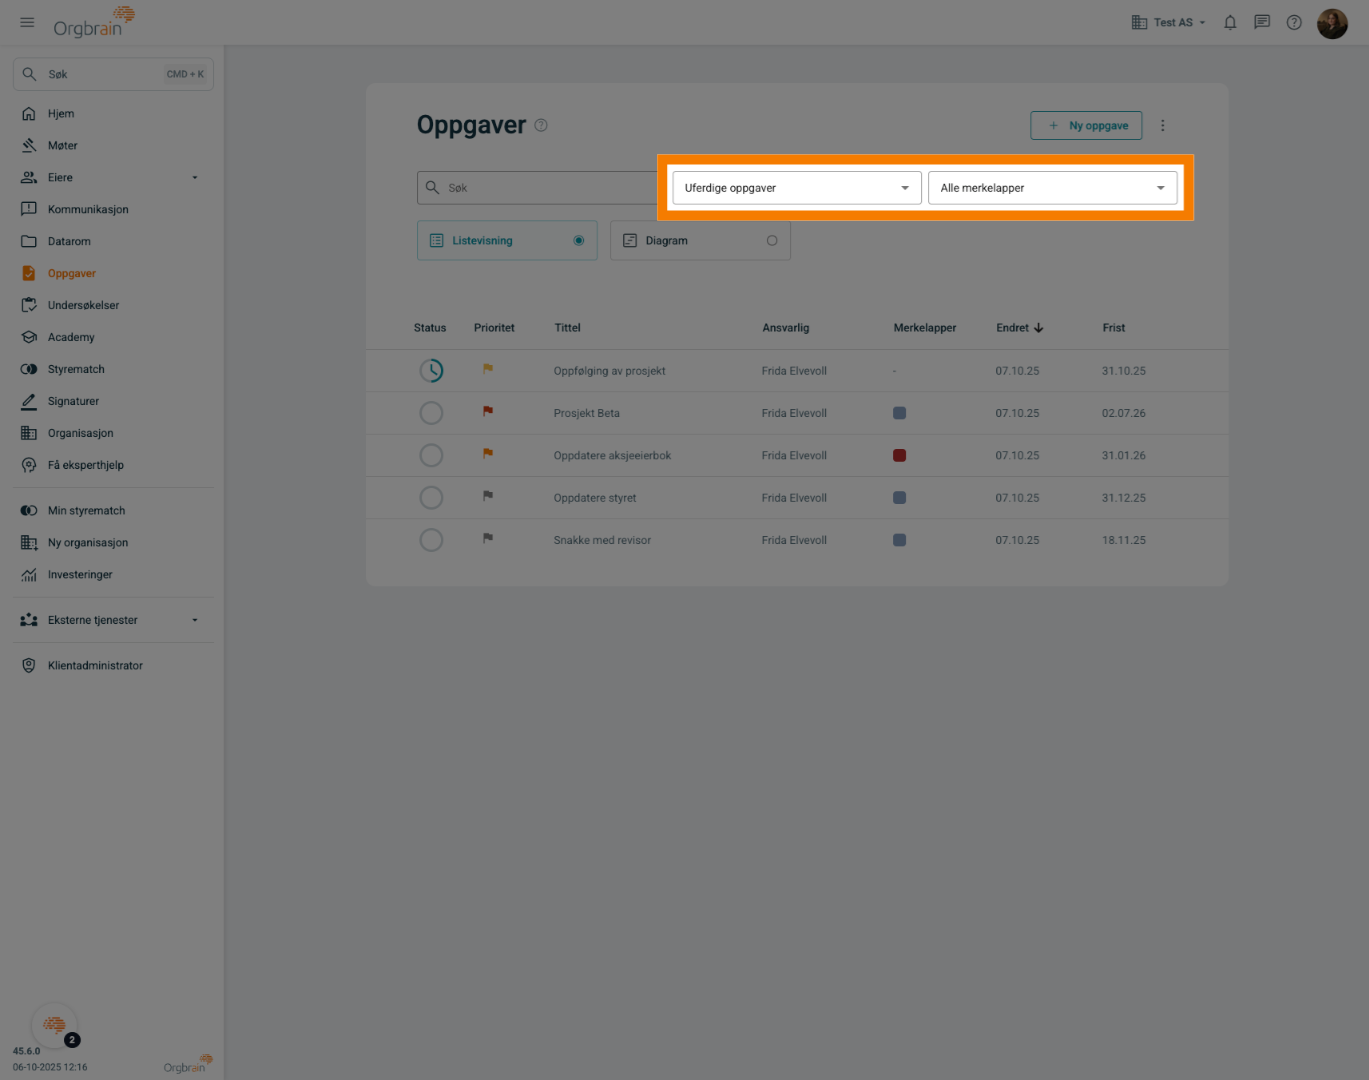Screen dimensions: 1369x1080
Task: Open Signaturer from the sidebar
Action: (x=73, y=402)
